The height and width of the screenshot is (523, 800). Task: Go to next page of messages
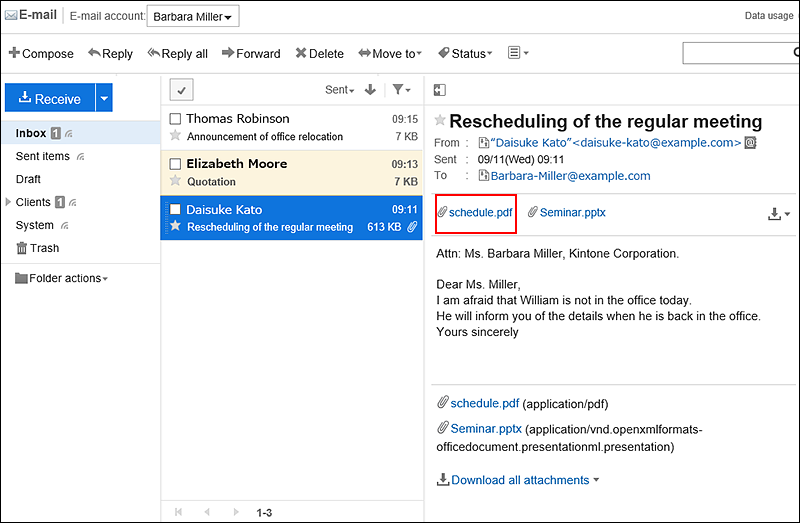coord(235,512)
